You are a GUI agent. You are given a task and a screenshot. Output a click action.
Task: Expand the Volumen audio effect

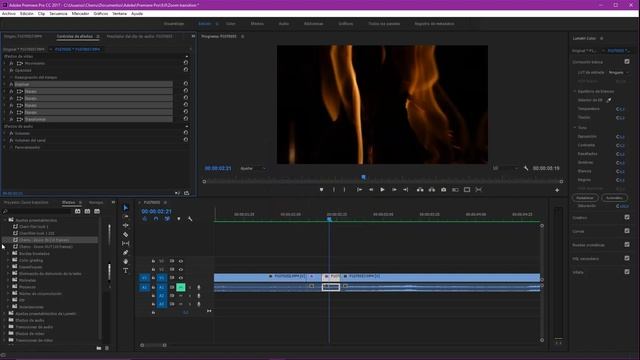coord(4,133)
